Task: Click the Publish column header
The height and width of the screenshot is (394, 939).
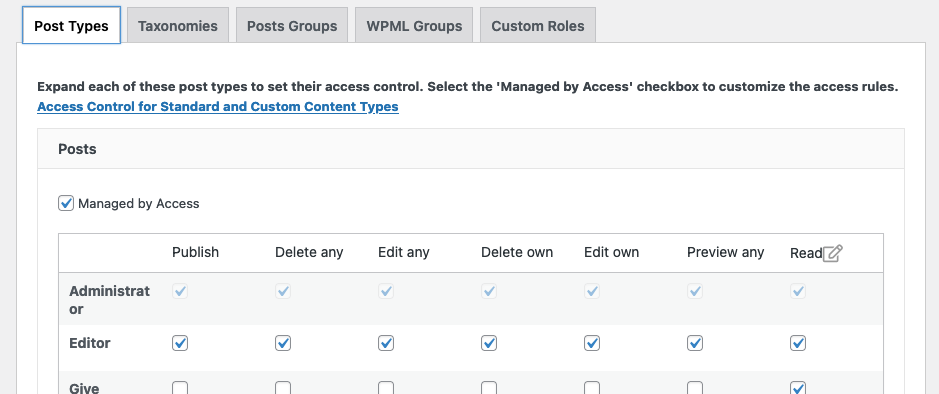Action: [x=195, y=253]
